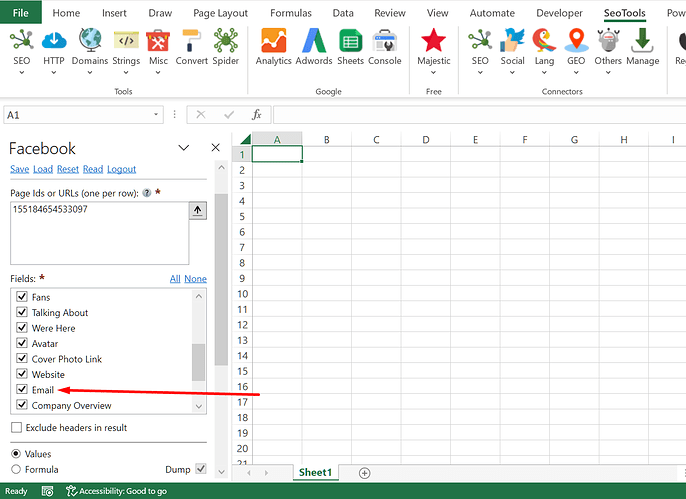Open the SEO connectors icon
The width and height of the screenshot is (686, 499).
480,40
